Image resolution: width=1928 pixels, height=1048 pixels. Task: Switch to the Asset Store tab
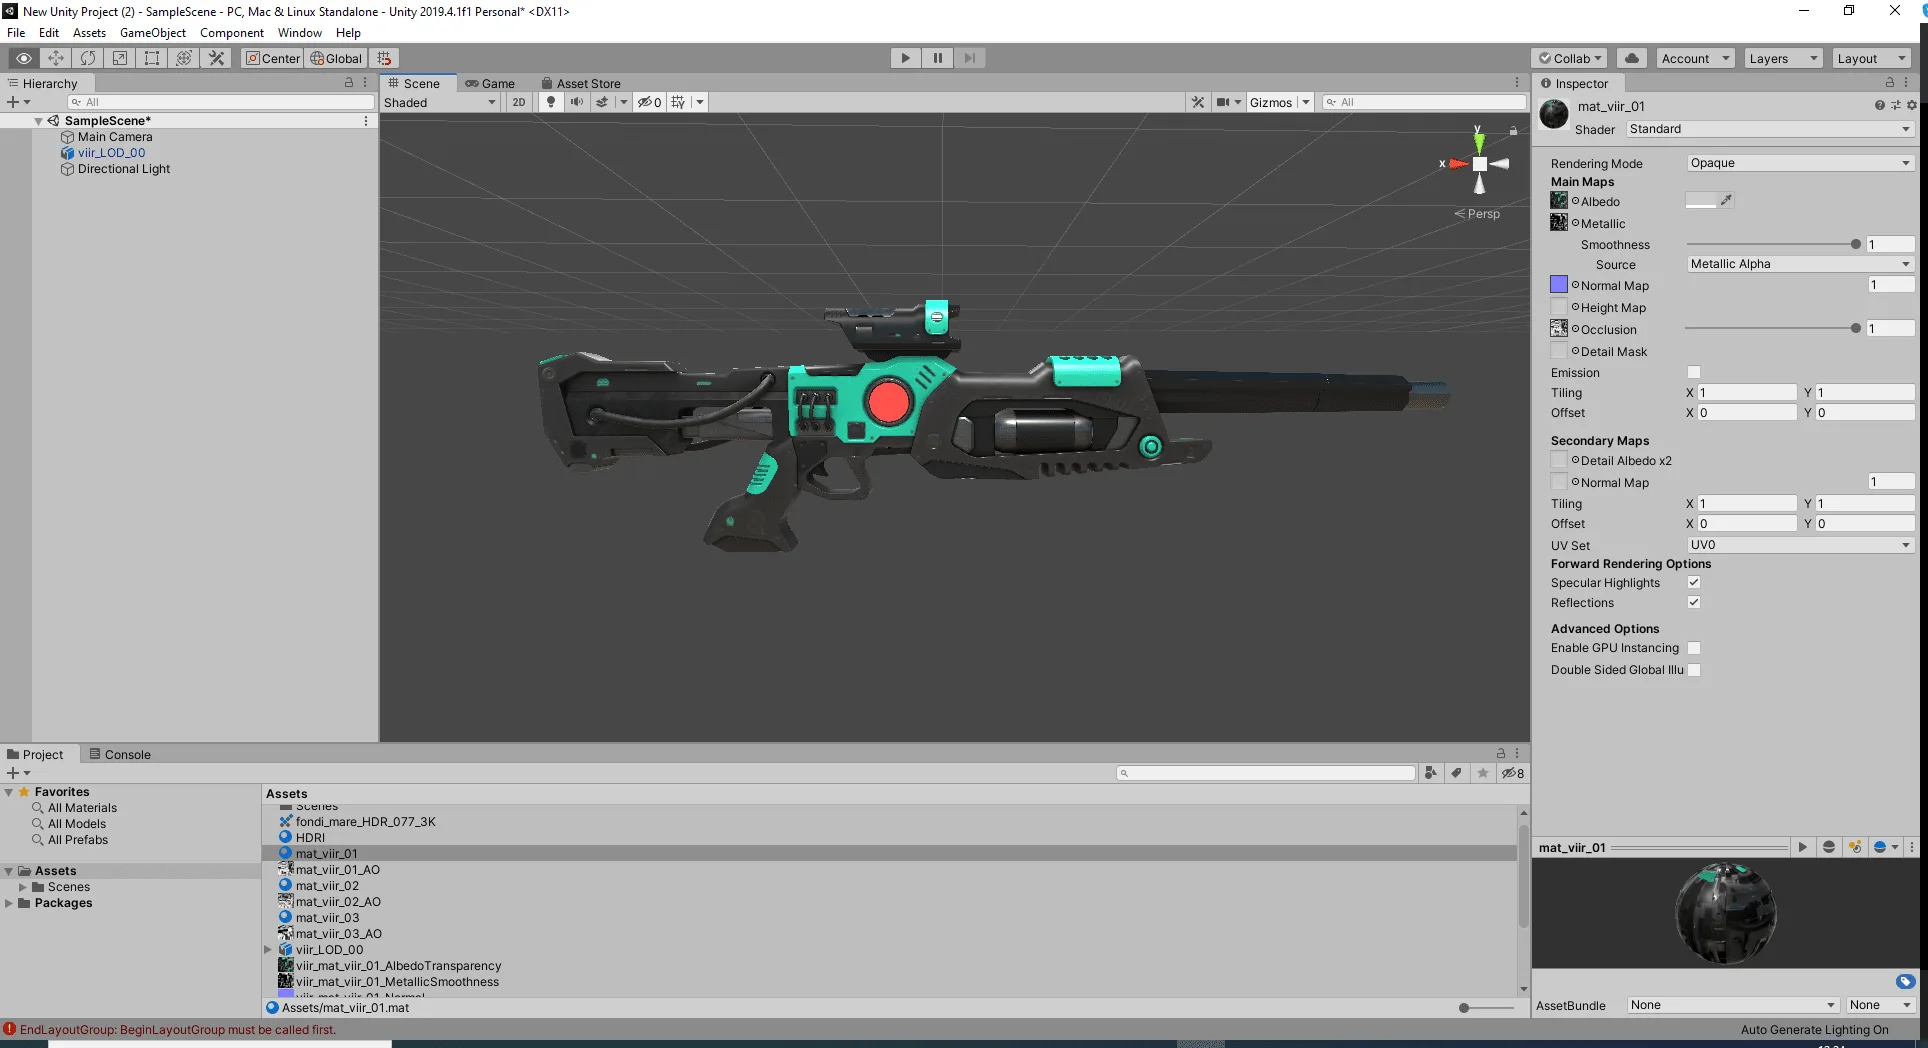point(581,83)
